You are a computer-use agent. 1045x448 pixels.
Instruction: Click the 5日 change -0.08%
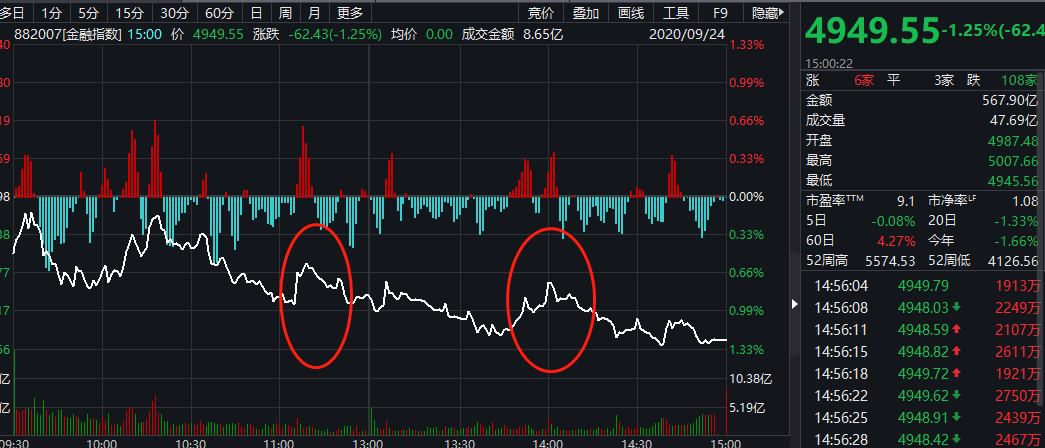[x=892, y=221]
